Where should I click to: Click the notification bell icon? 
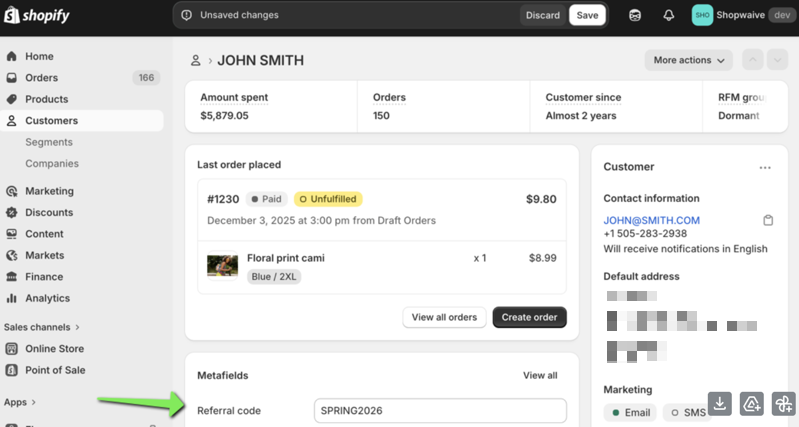668,15
